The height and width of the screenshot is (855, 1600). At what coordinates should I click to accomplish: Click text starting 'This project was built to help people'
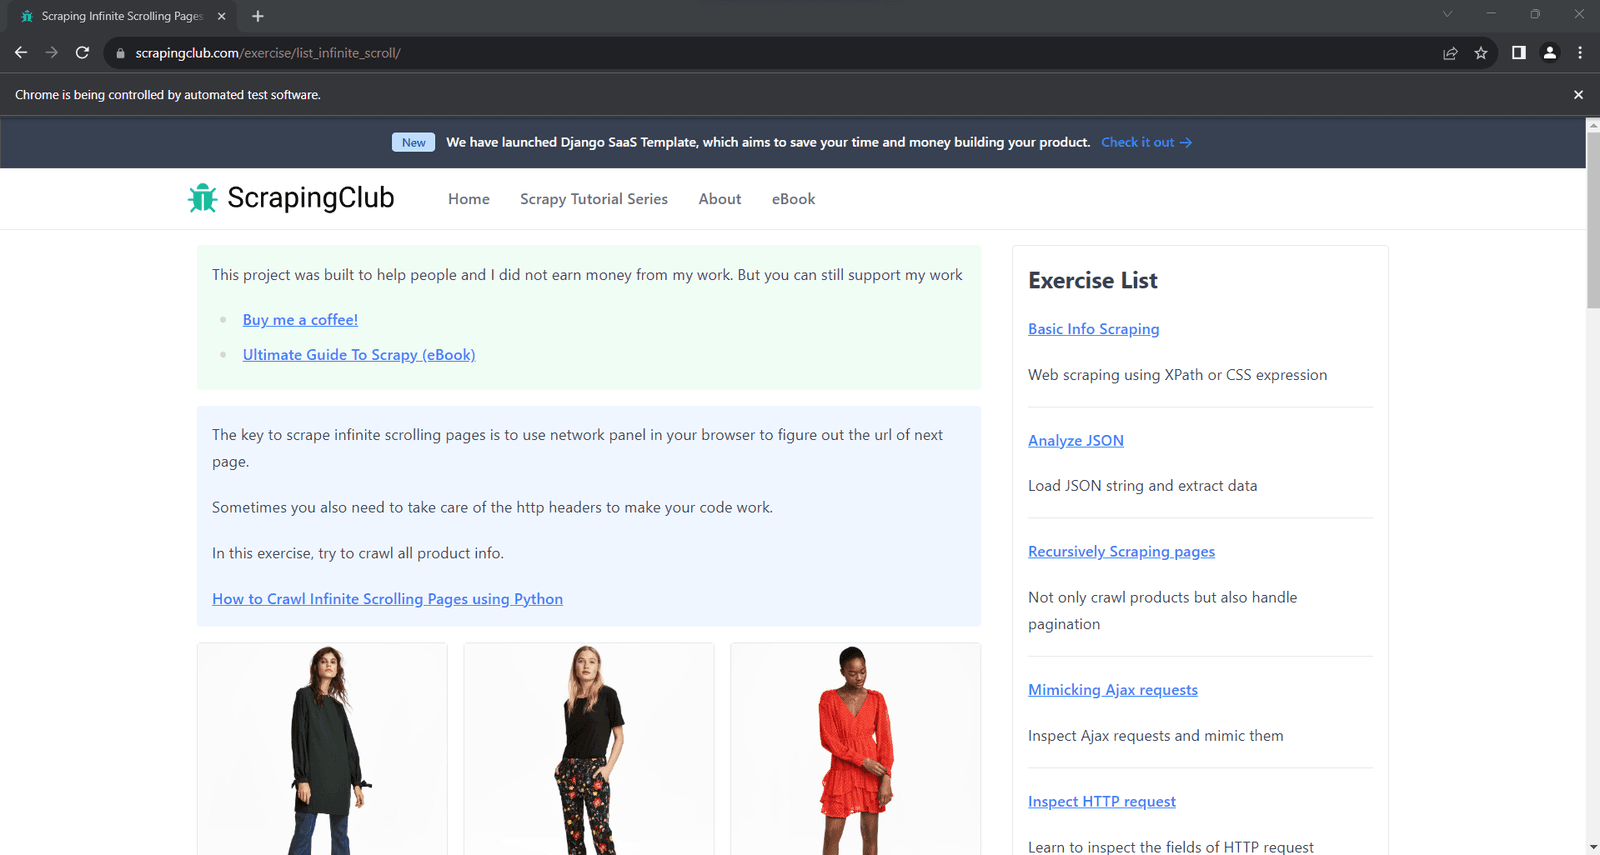click(x=587, y=275)
